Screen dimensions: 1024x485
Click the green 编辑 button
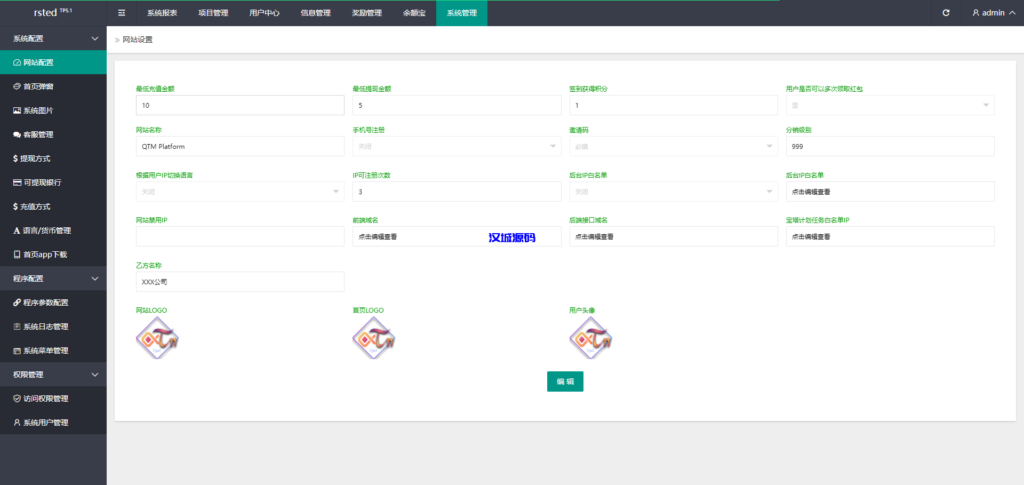coord(565,381)
